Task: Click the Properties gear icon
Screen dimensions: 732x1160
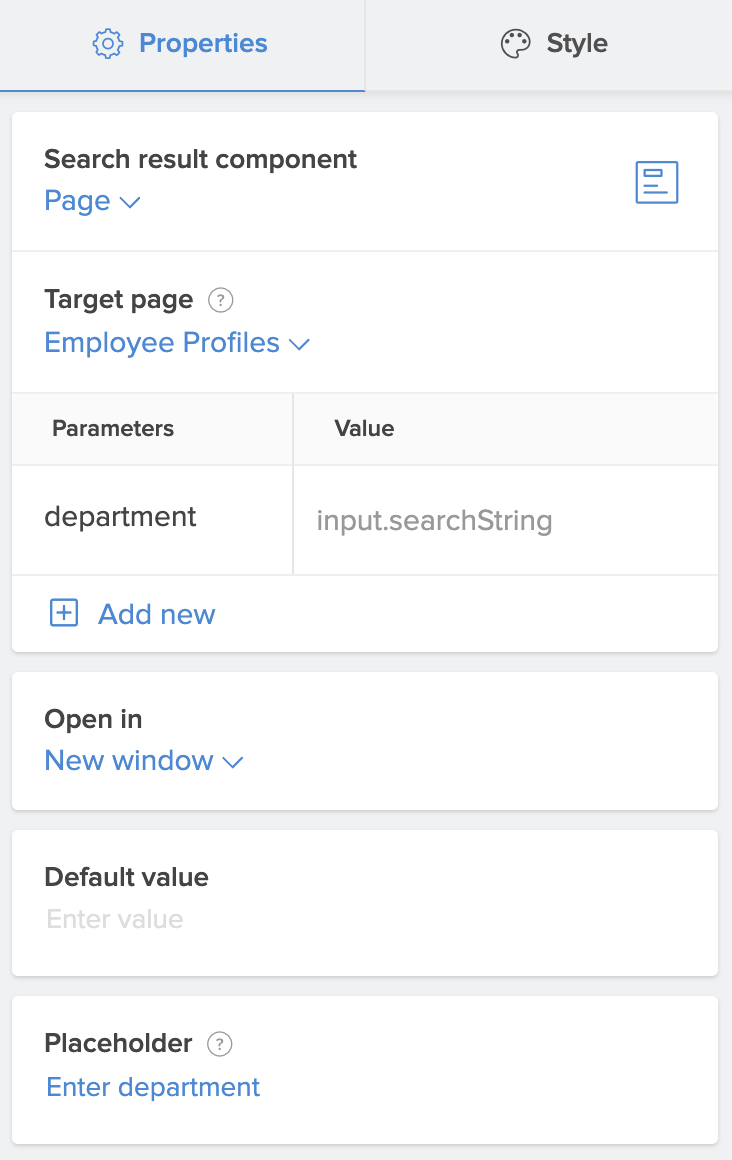Action: coord(107,44)
